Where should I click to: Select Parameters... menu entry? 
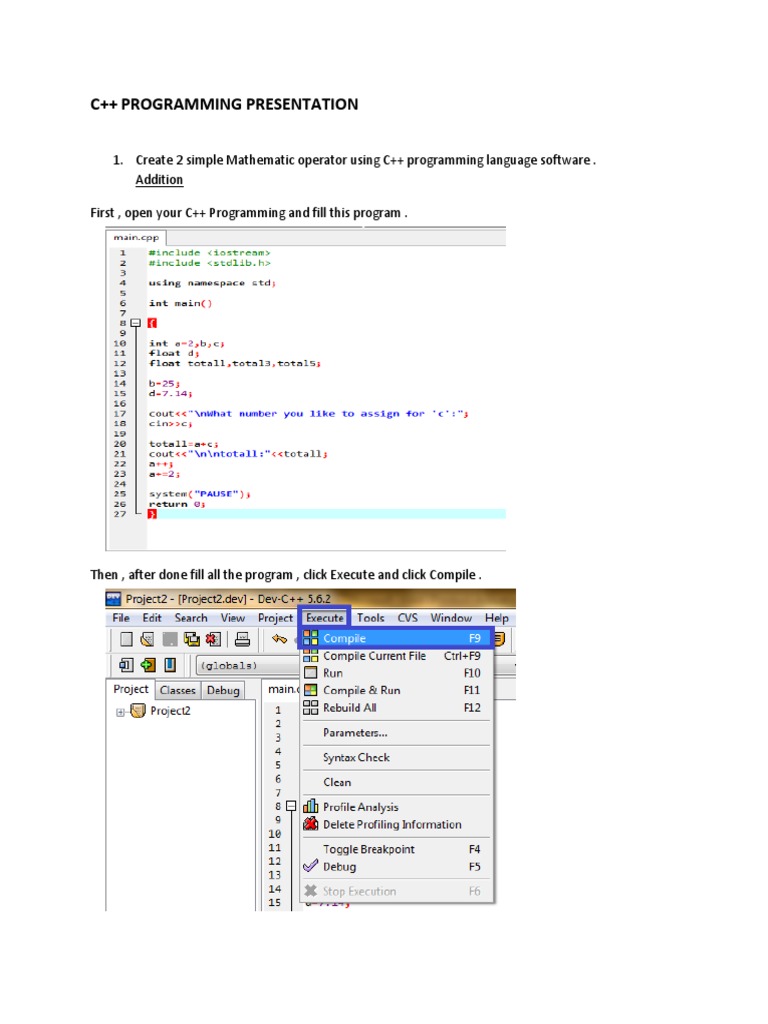tap(396, 733)
